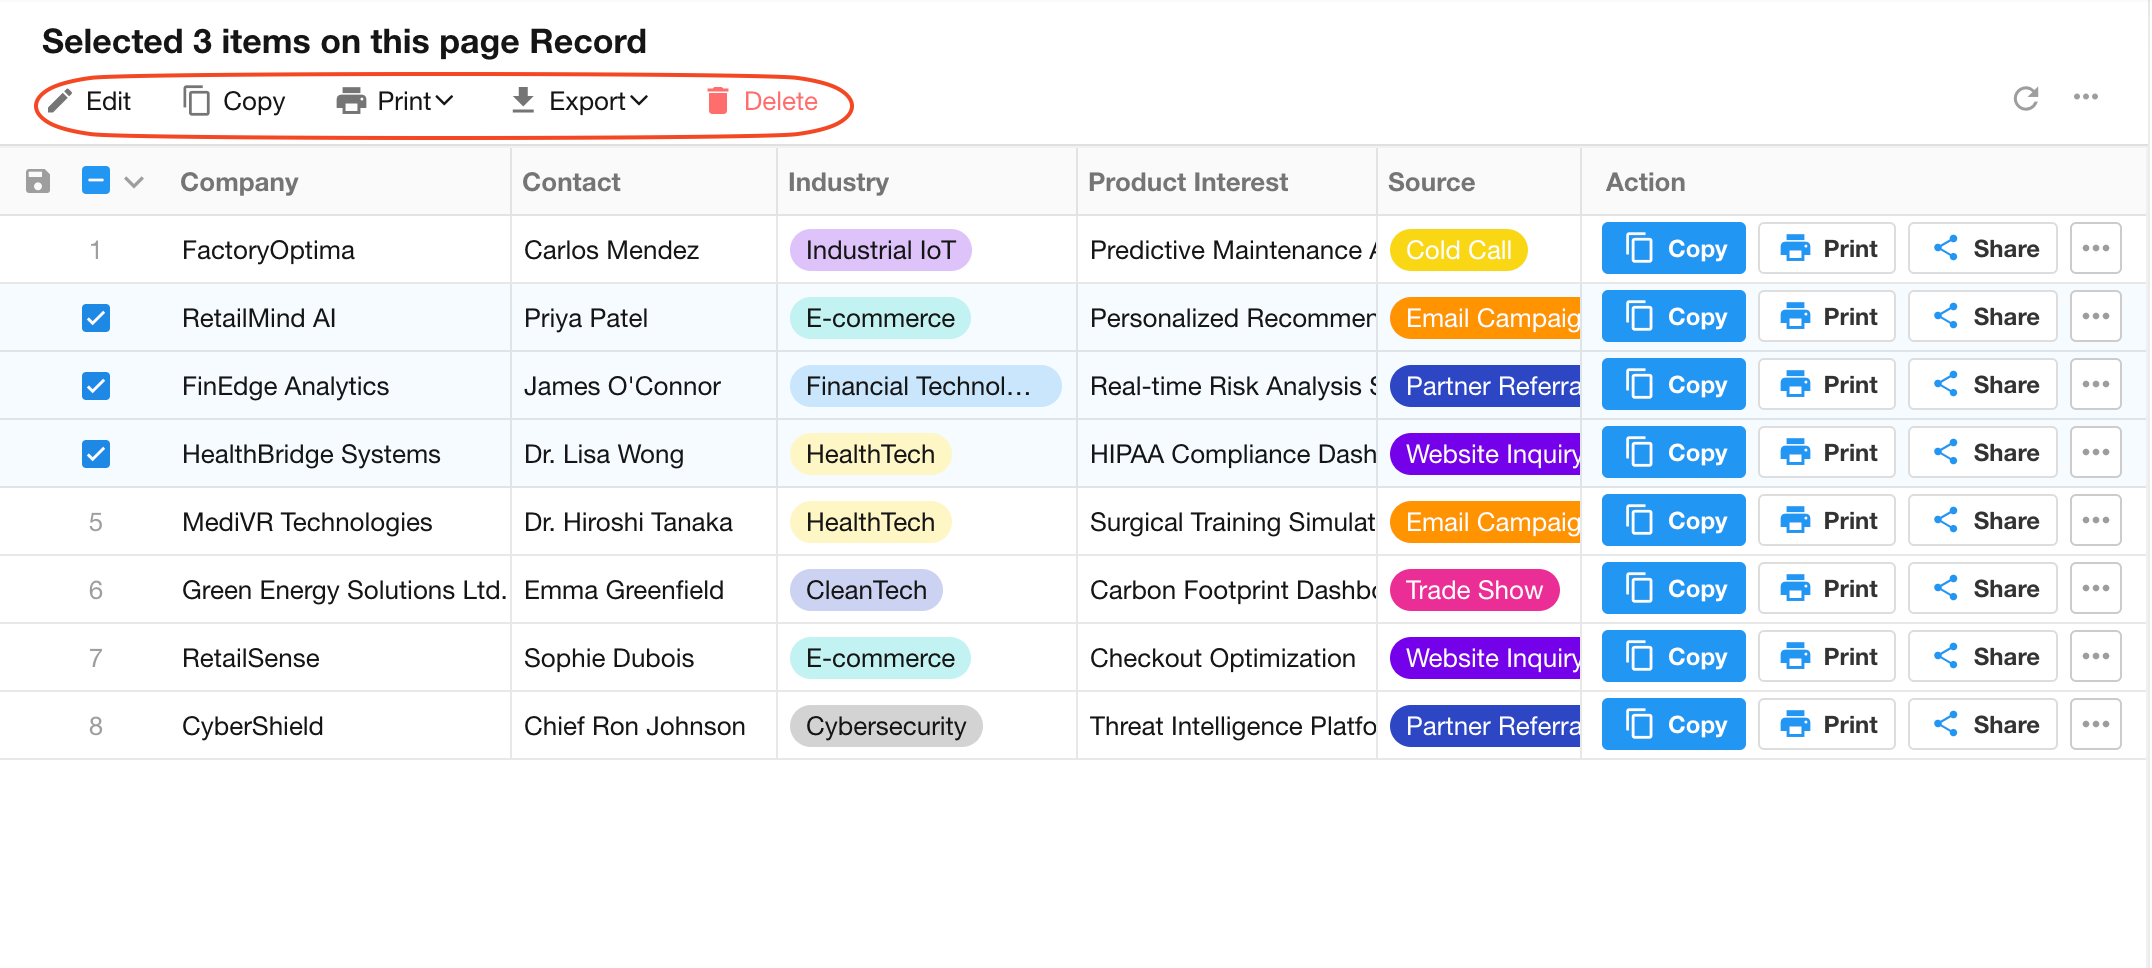Select row 6 for Green Energy Solutions
The image size is (2152, 968).
tap(96, 590)
